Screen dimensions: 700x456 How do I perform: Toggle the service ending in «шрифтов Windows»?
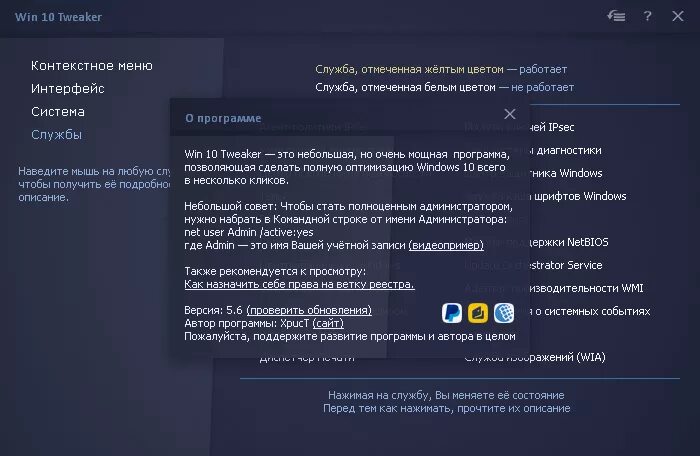point(546,196)
